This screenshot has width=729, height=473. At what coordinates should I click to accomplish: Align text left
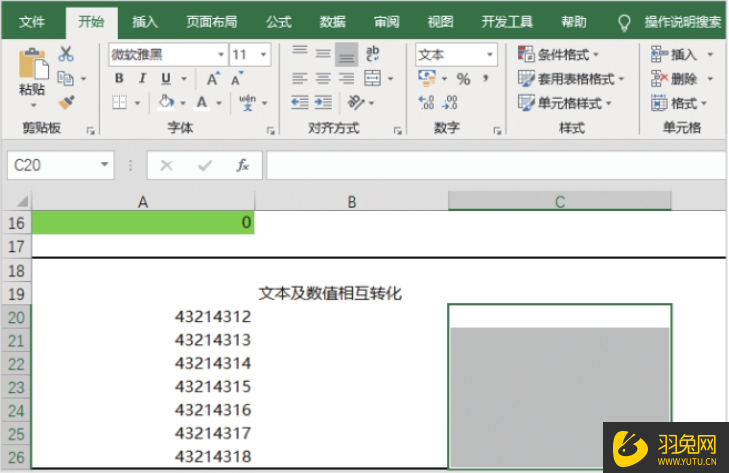[x=300, y=78]
